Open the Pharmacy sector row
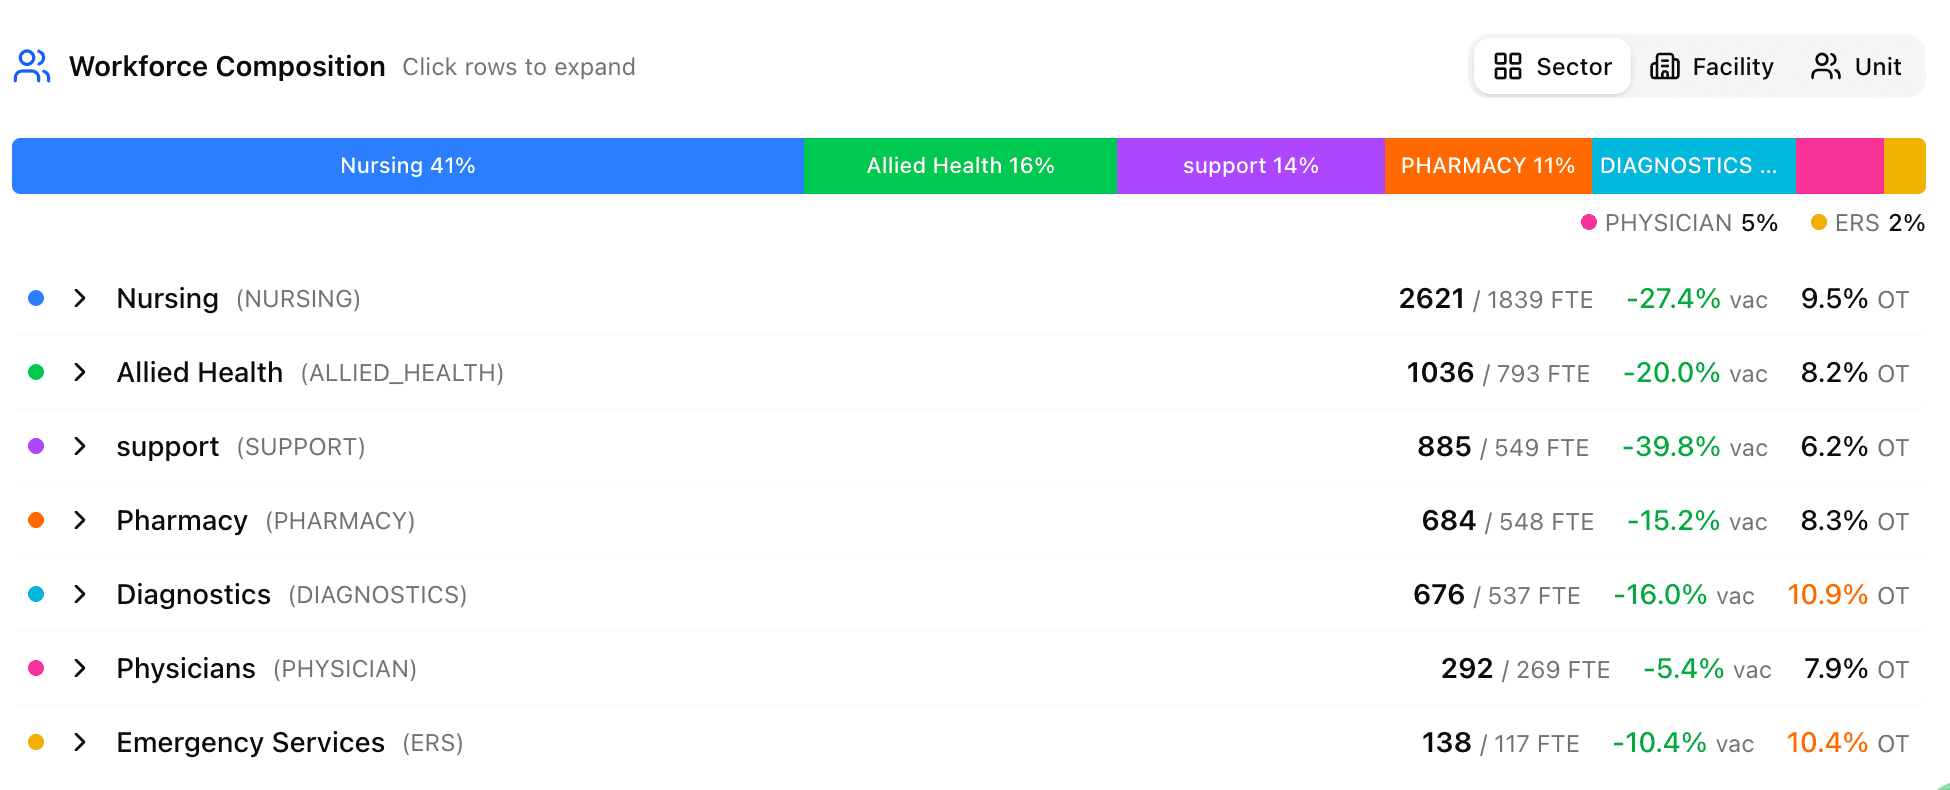 click(182, 520)
